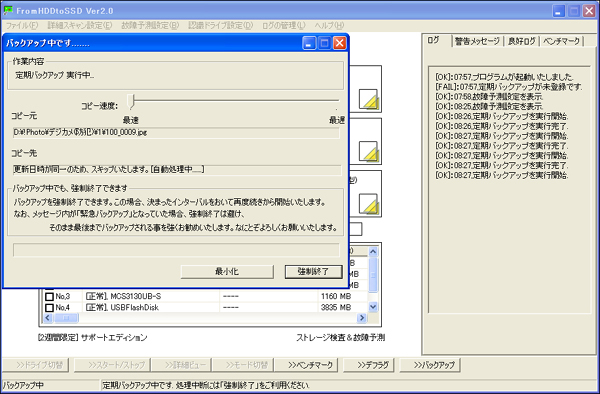The height and width of the screenshot is (394, 600).
Task: Open the 詳細スキャン設定(E) menu
Action: click(x=80, y=26)
